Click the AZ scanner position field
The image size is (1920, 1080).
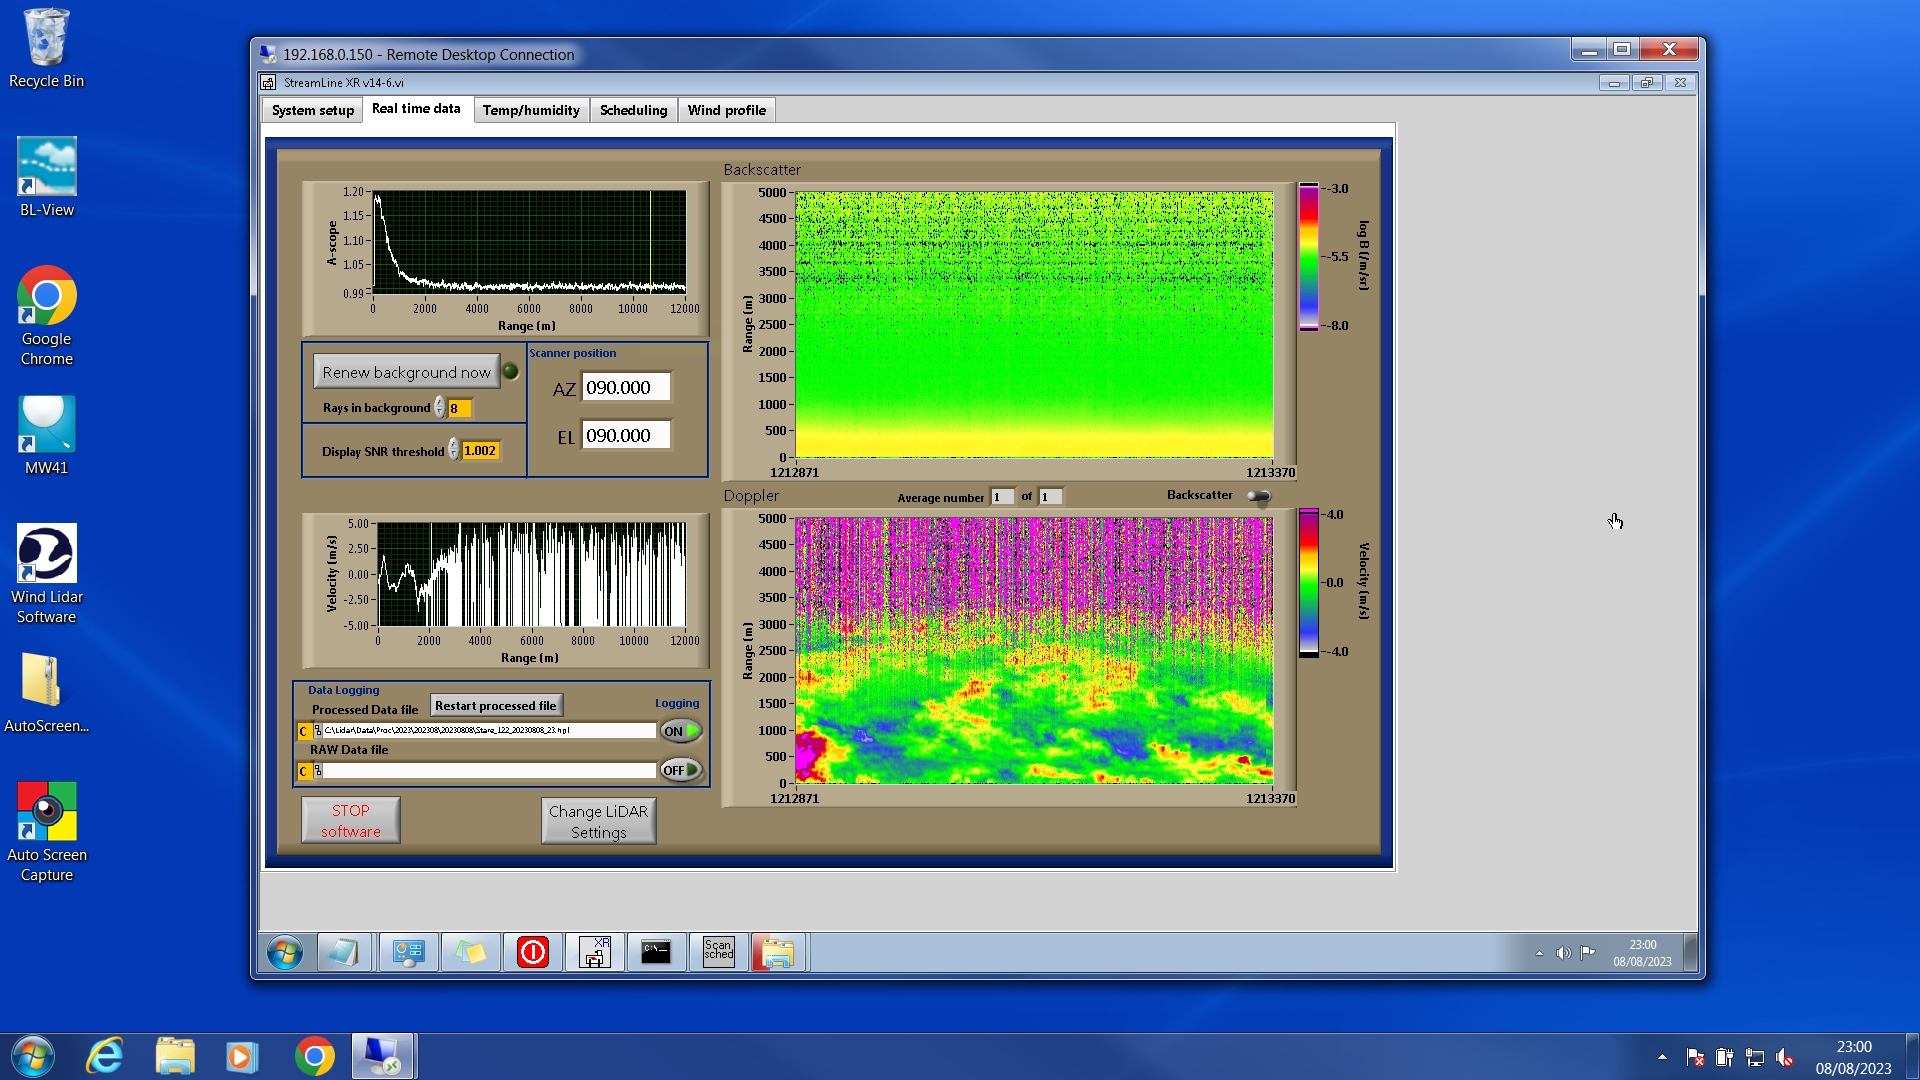(625, 388)
